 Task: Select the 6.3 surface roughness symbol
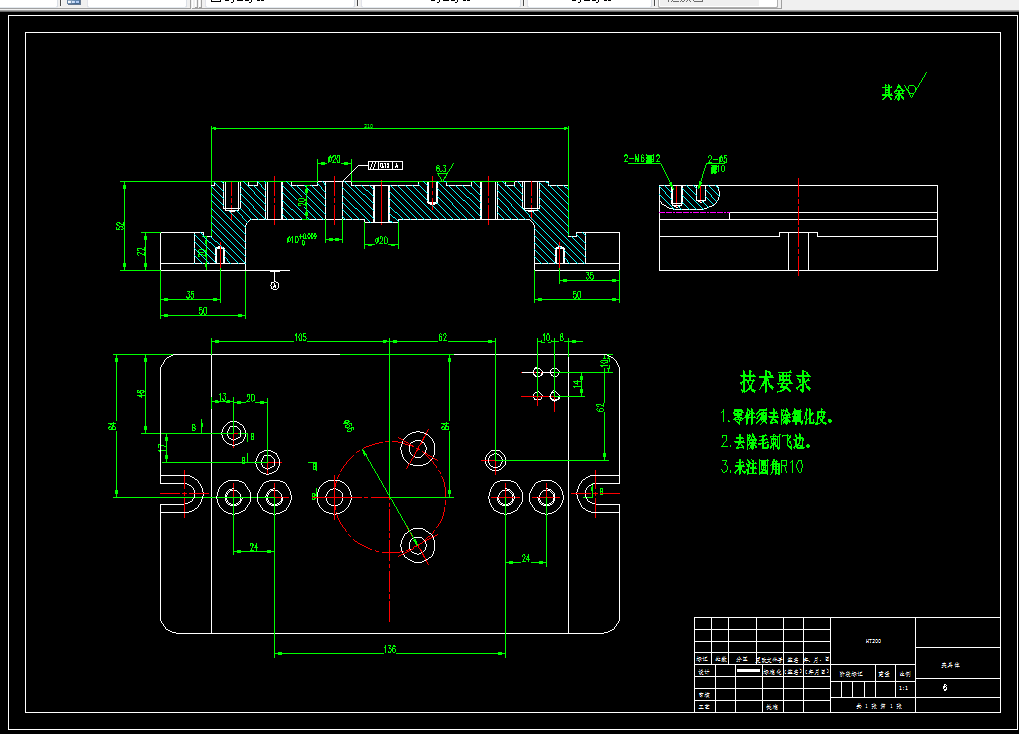pos(444,172)
